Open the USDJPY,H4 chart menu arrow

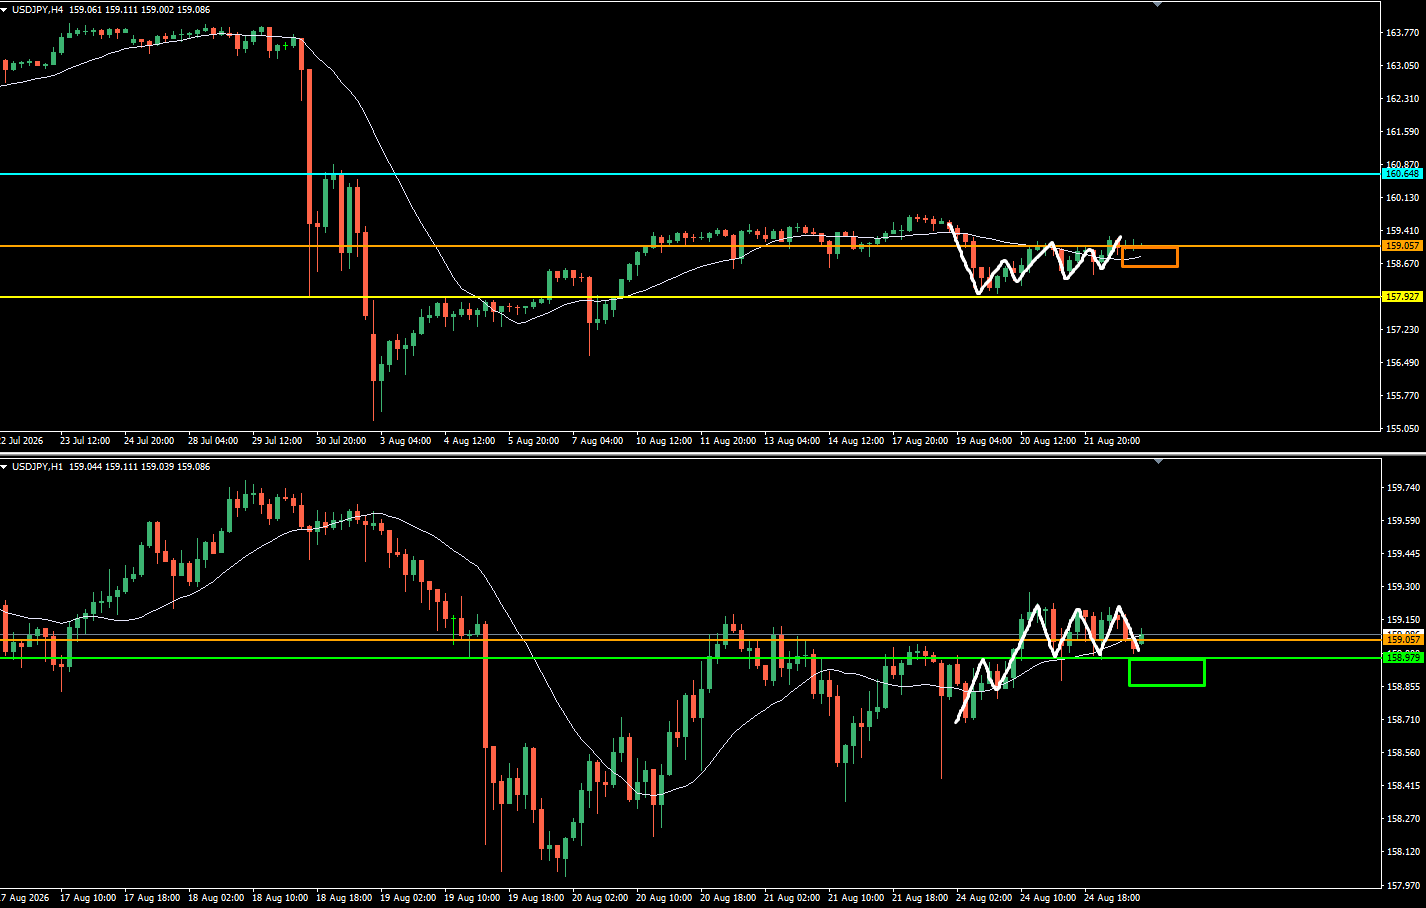point(4,10)
